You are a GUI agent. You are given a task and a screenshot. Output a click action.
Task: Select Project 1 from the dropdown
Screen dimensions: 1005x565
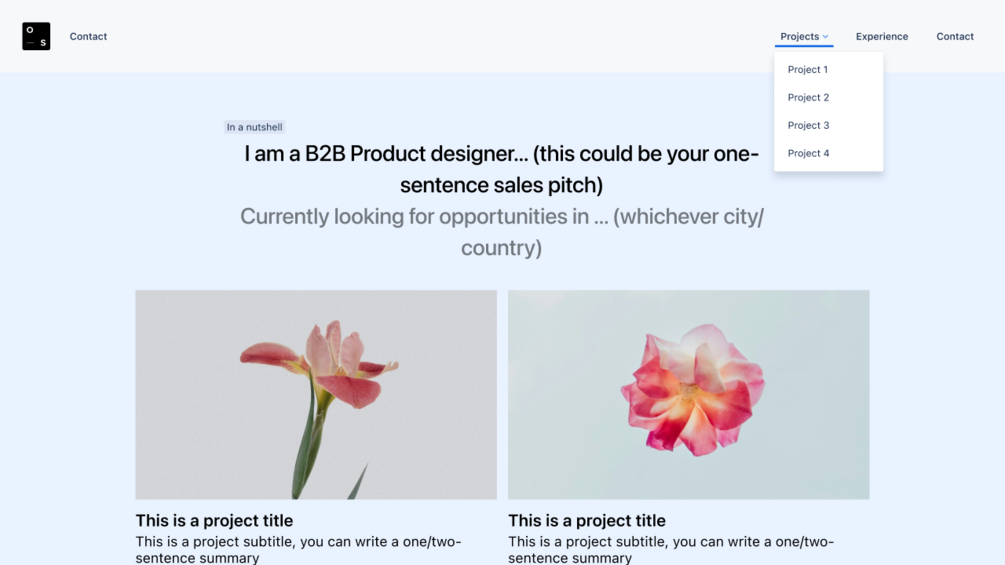click(x=807, y=70)
